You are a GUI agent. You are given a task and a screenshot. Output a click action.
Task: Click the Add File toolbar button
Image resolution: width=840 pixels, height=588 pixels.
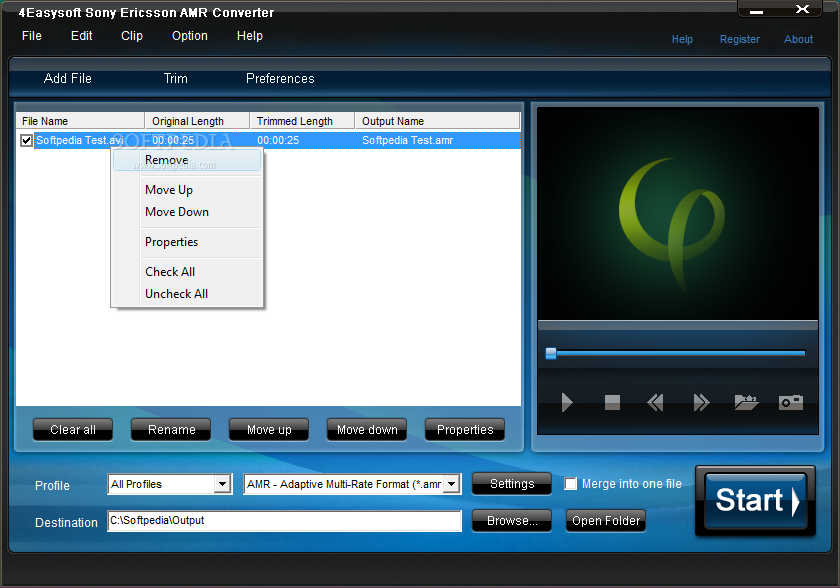pos(68,79)
